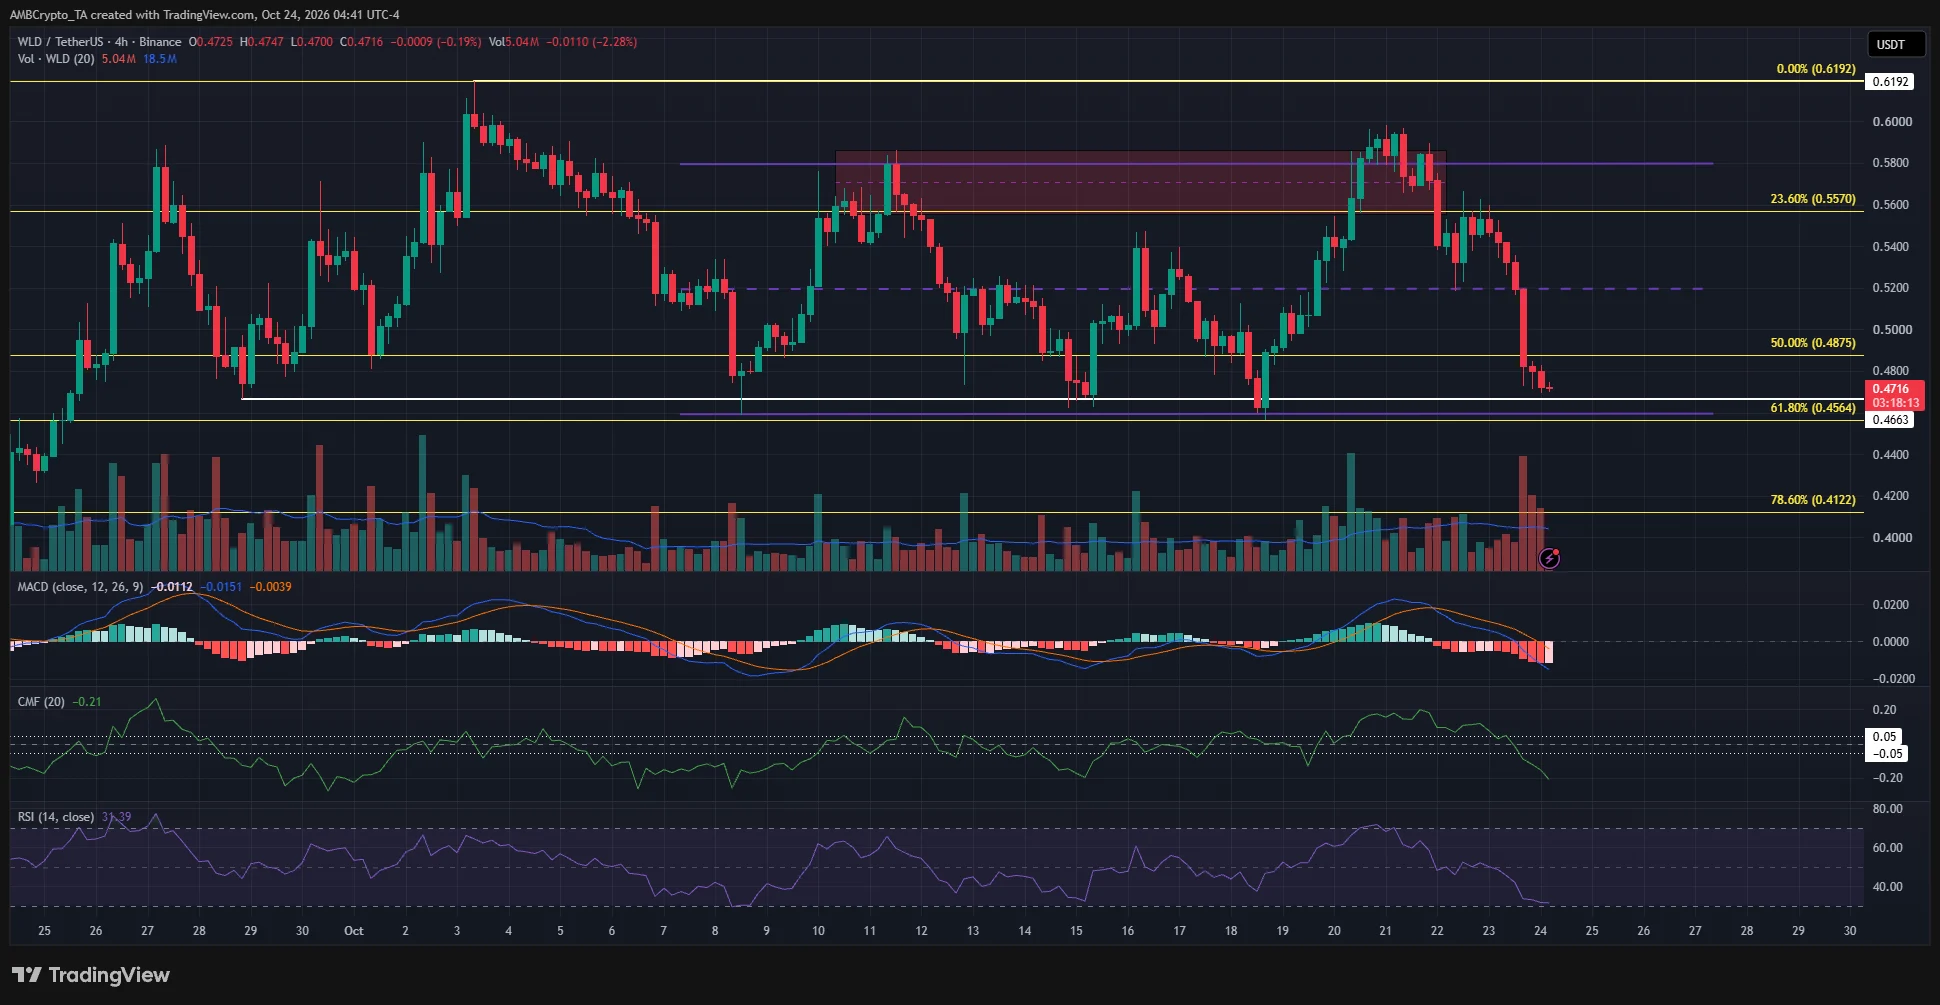Click the AMBCrypto_TA created with TradingView.com header
Viewport: 1940px width, 1005px height.
205,15
